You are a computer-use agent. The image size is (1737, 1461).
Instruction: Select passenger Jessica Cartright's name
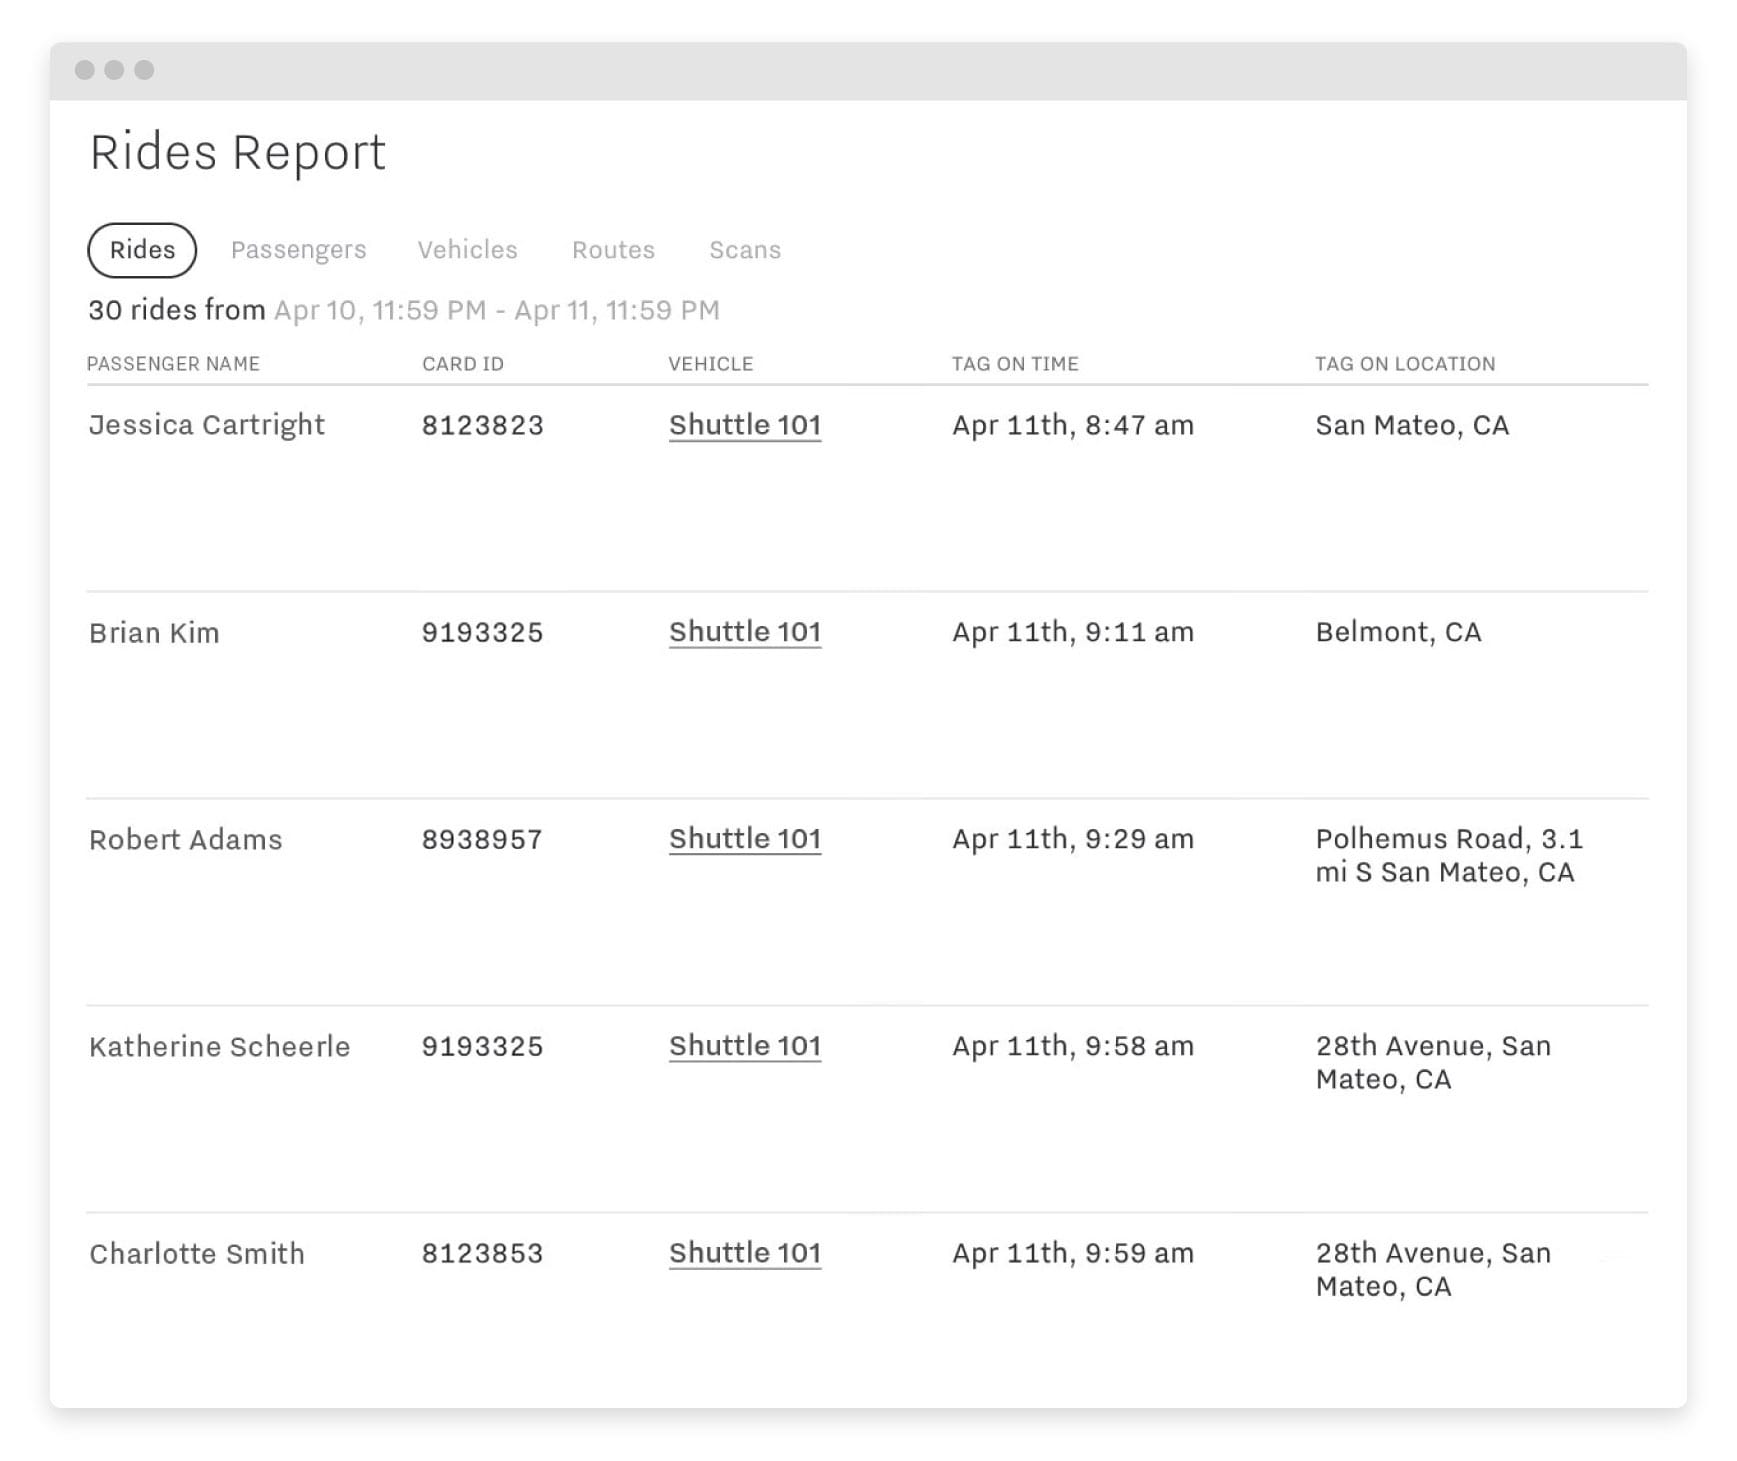206,425
